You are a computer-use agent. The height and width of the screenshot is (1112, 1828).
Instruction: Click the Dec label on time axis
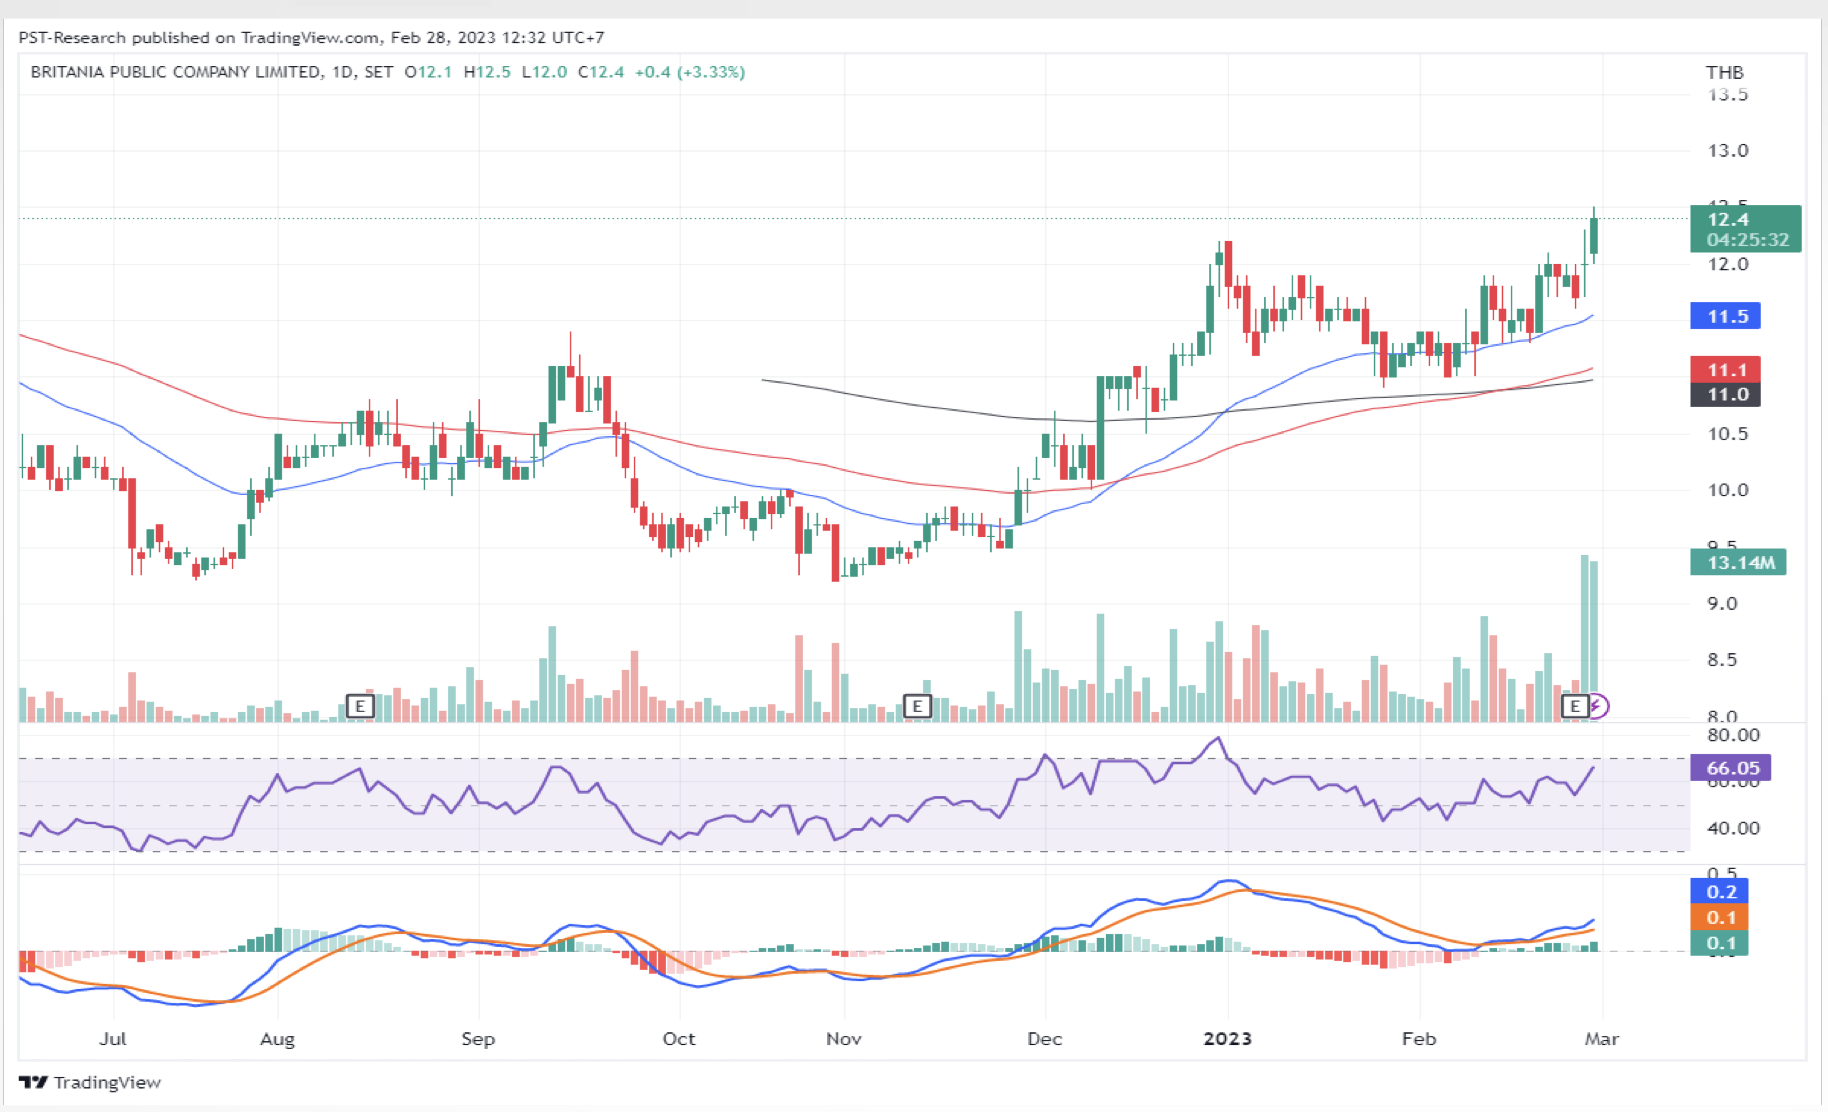tap(1045, 1038)
